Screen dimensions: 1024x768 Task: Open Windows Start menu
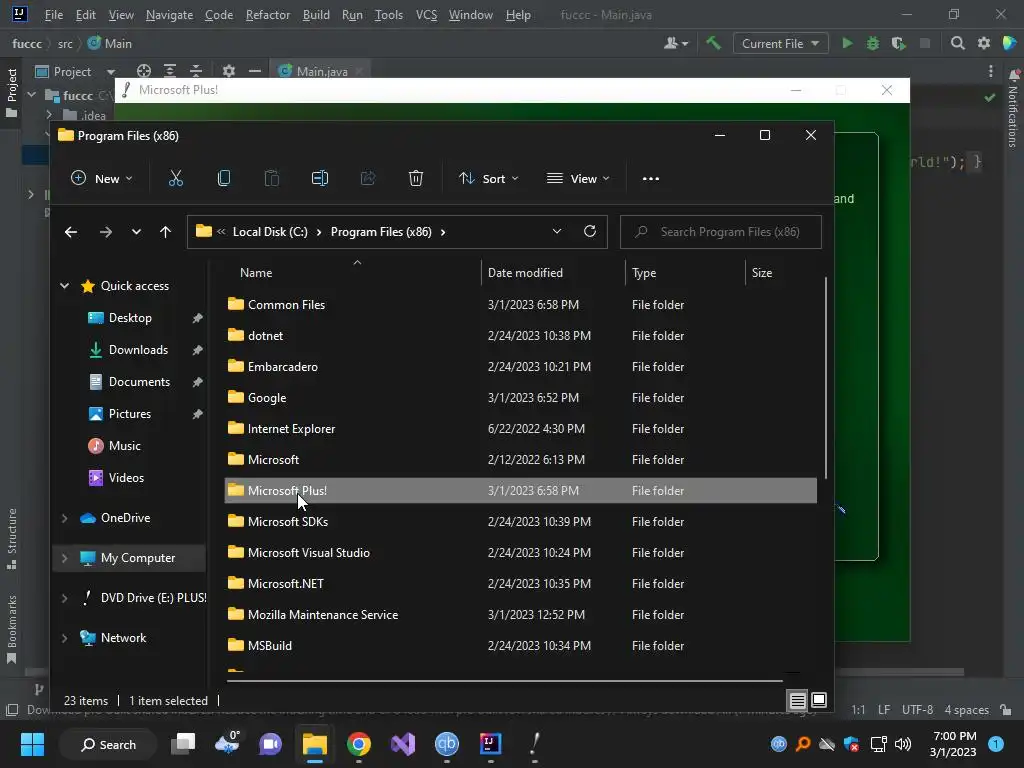(x=32, y=744)
